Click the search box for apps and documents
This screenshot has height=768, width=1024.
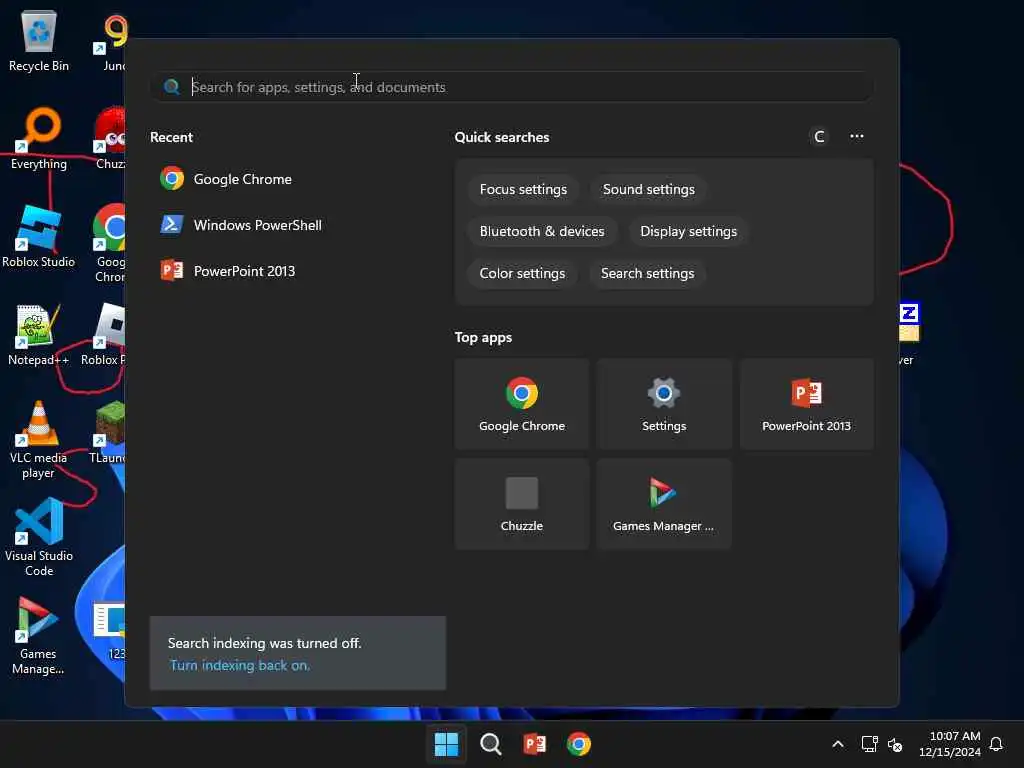click(x=512, y=87)
